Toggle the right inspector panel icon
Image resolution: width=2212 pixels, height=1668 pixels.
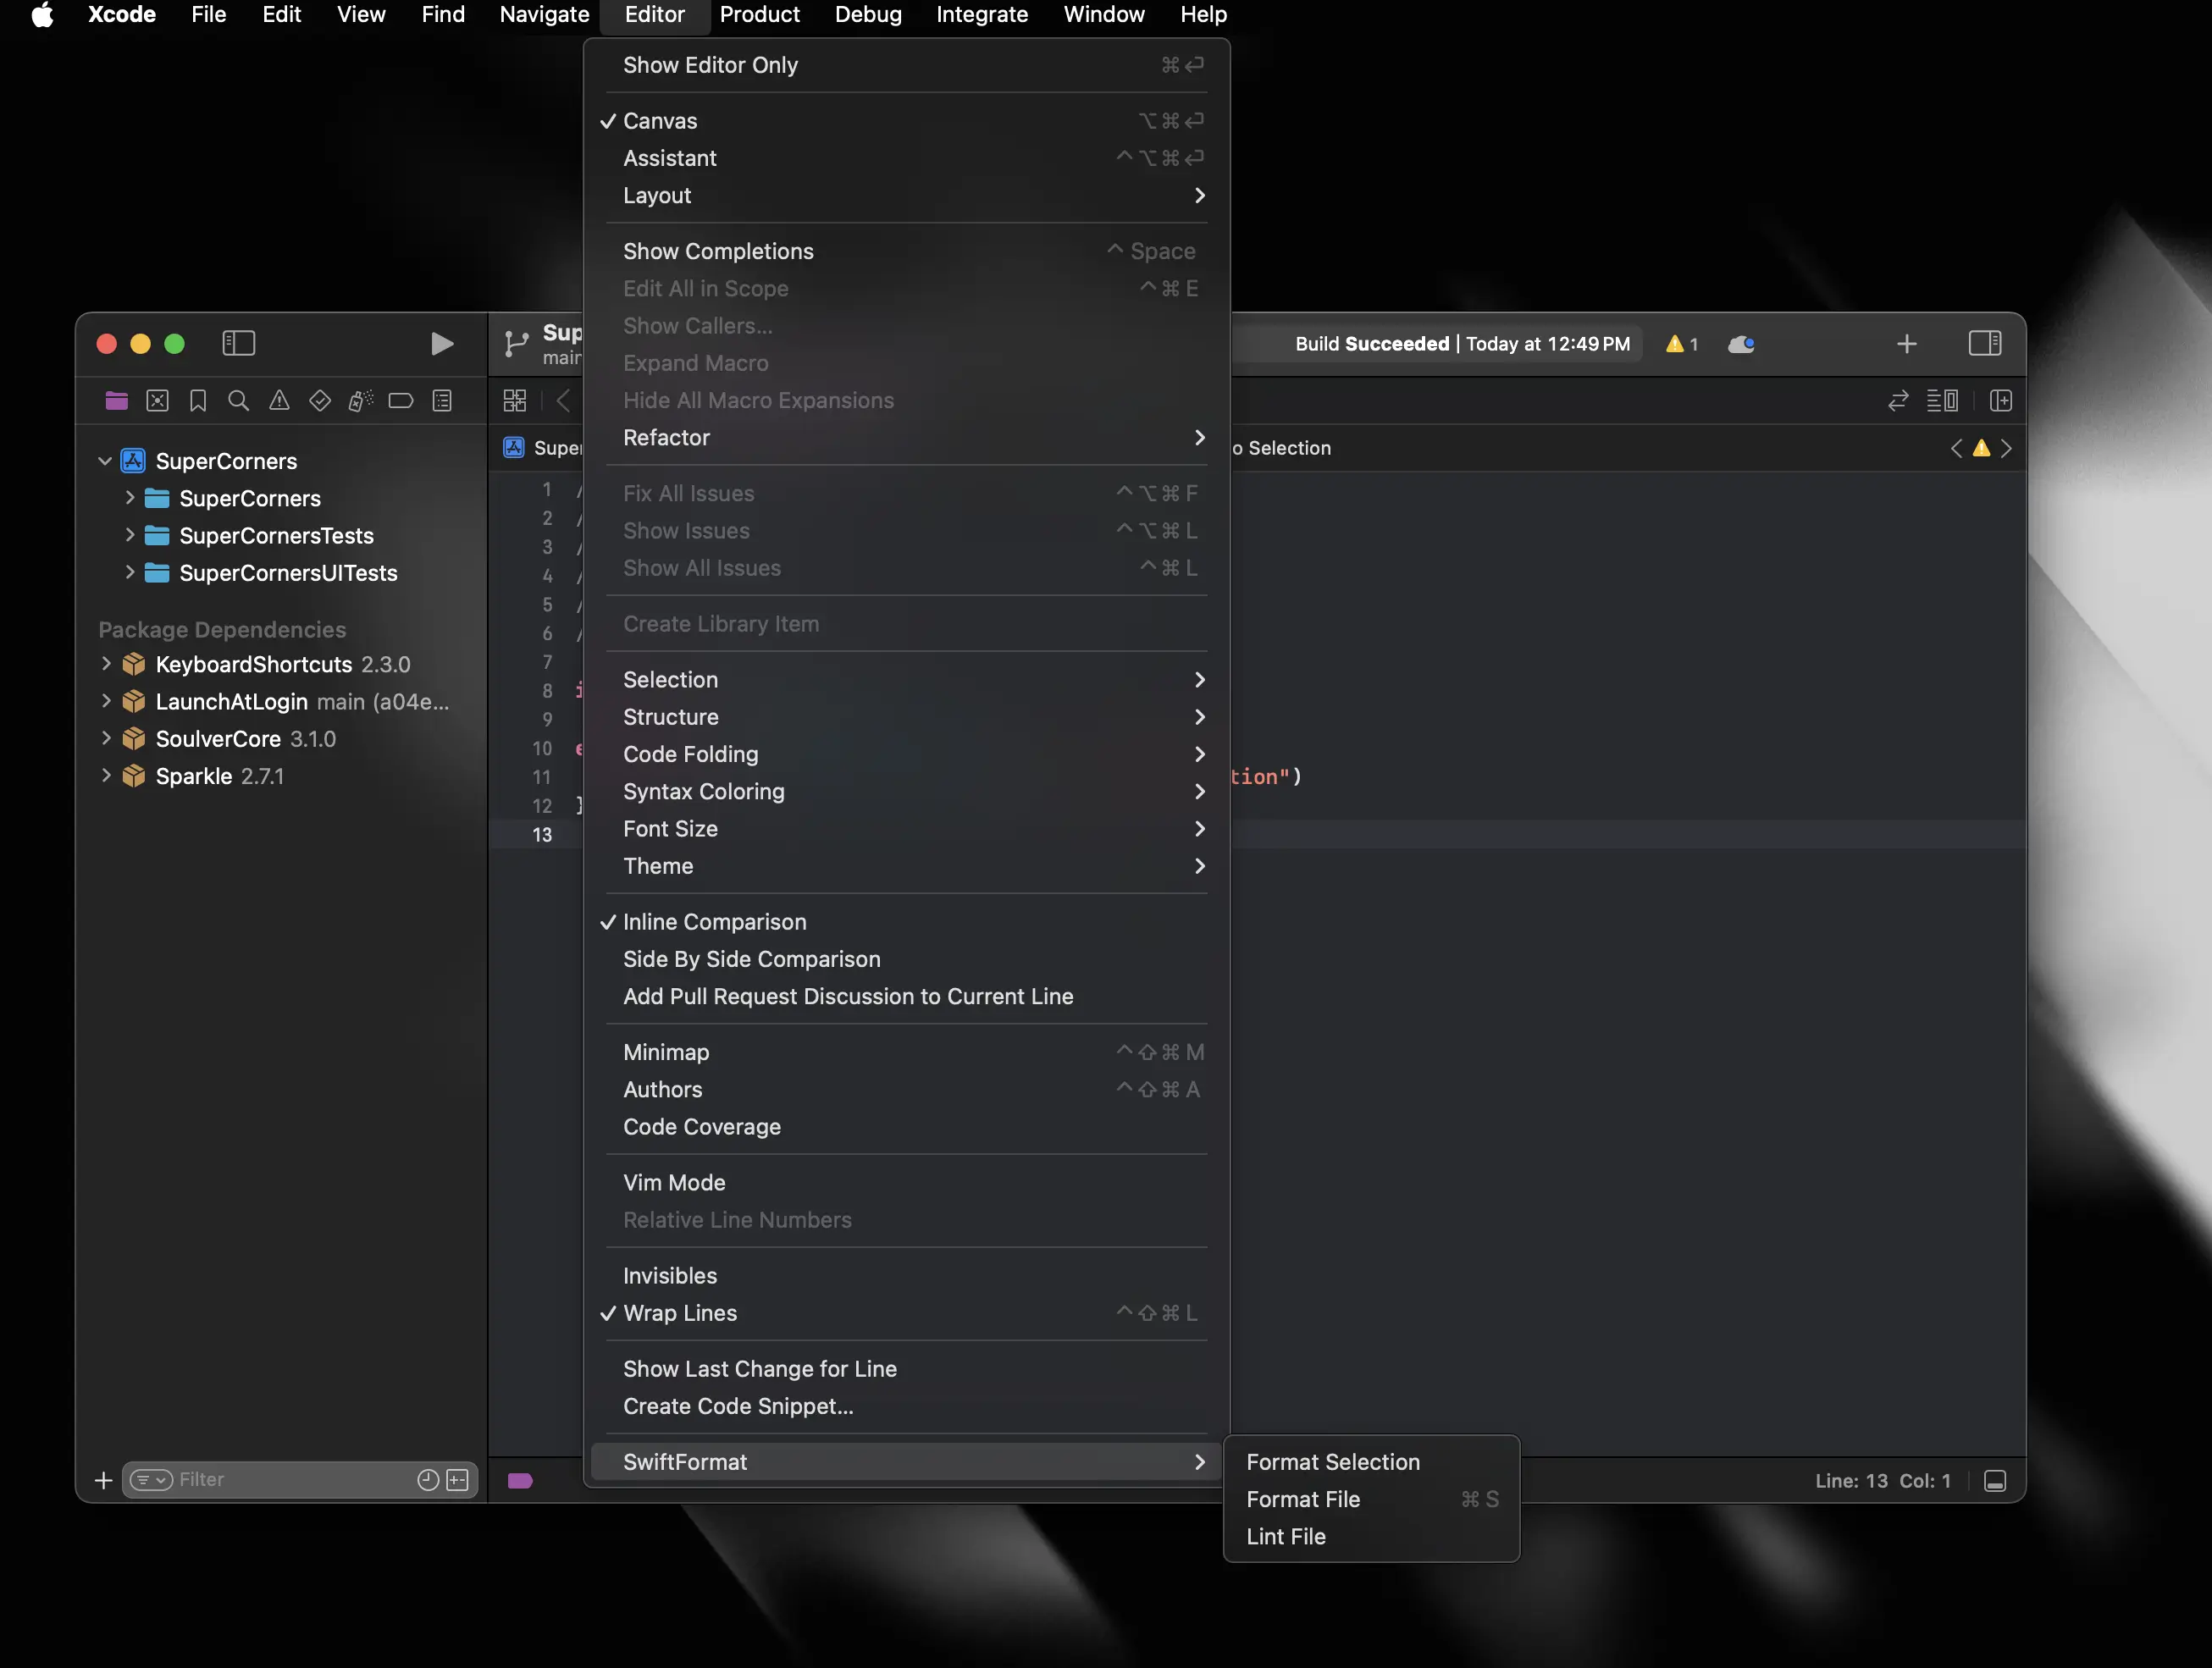click(x=1984, y=344)
